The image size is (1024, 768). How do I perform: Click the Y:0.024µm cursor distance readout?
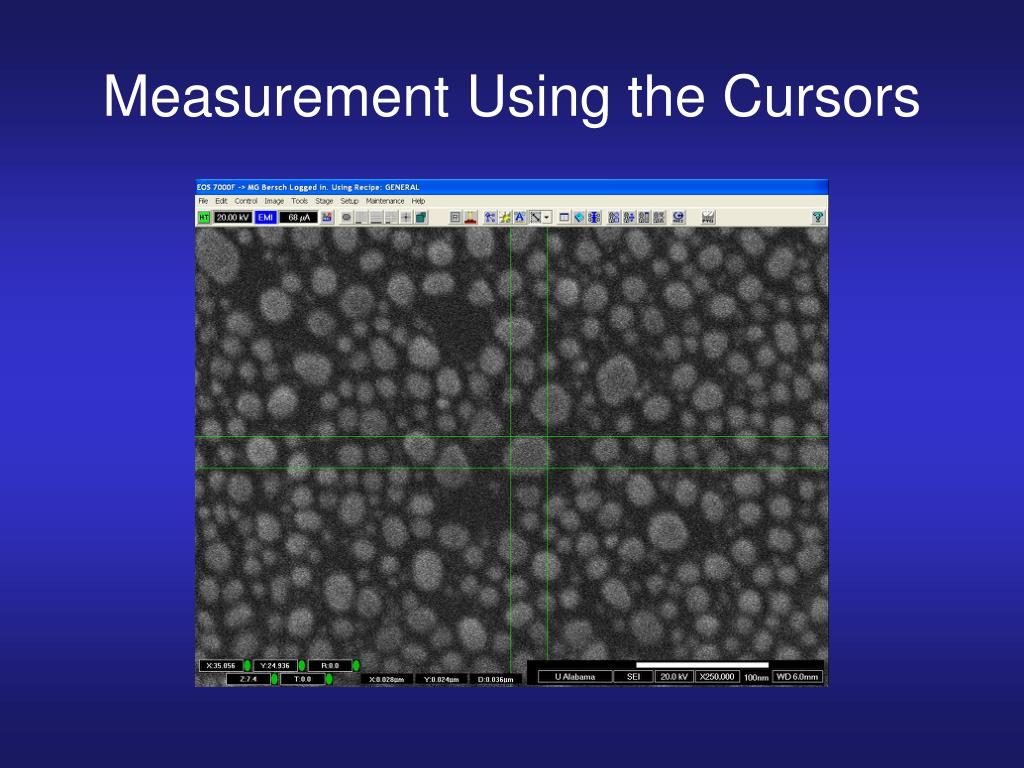click(x=441, y=679)
